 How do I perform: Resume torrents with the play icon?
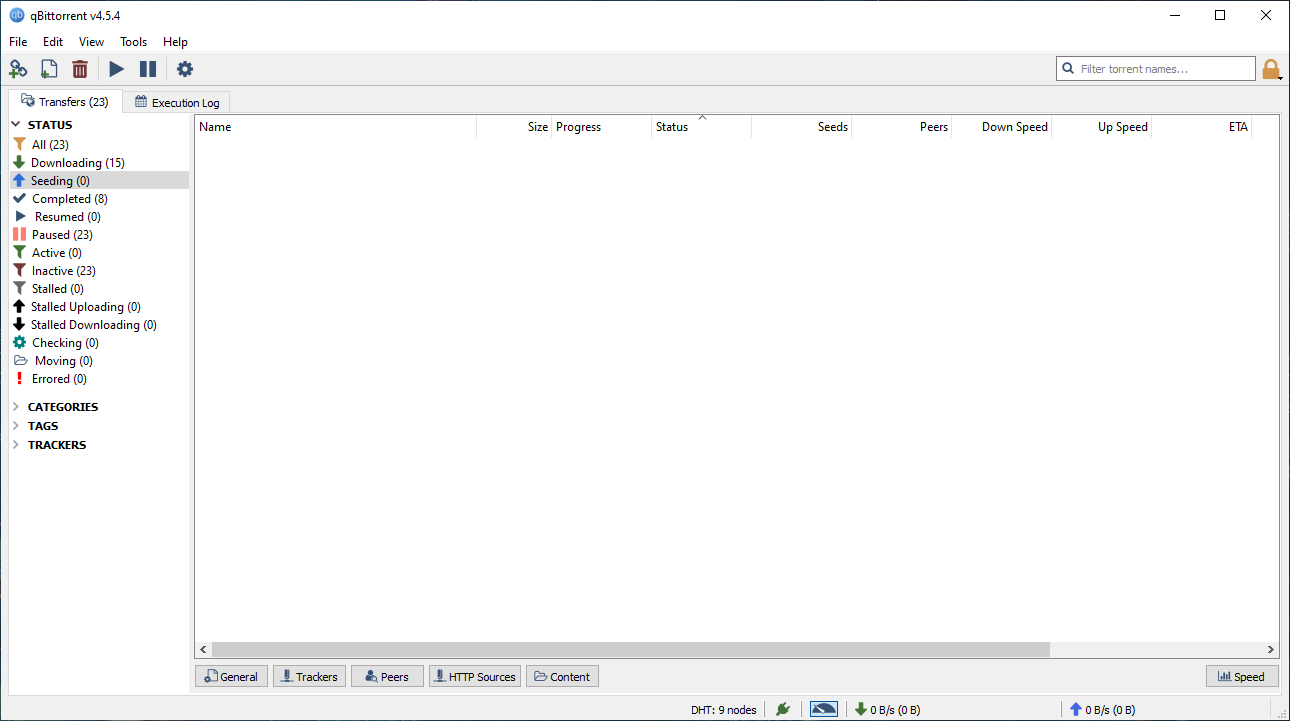click(116, 69)
